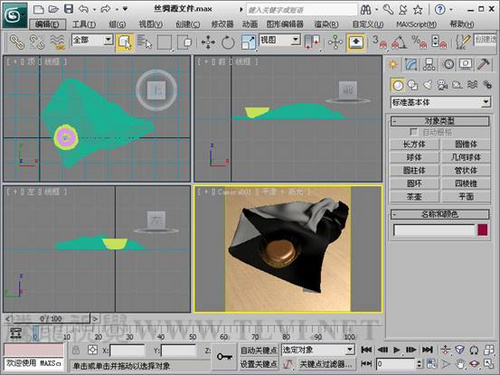Viewport: 500px width, 375px height.
Task: Switch to the Create command panel tab
Action: pos(393,64)
